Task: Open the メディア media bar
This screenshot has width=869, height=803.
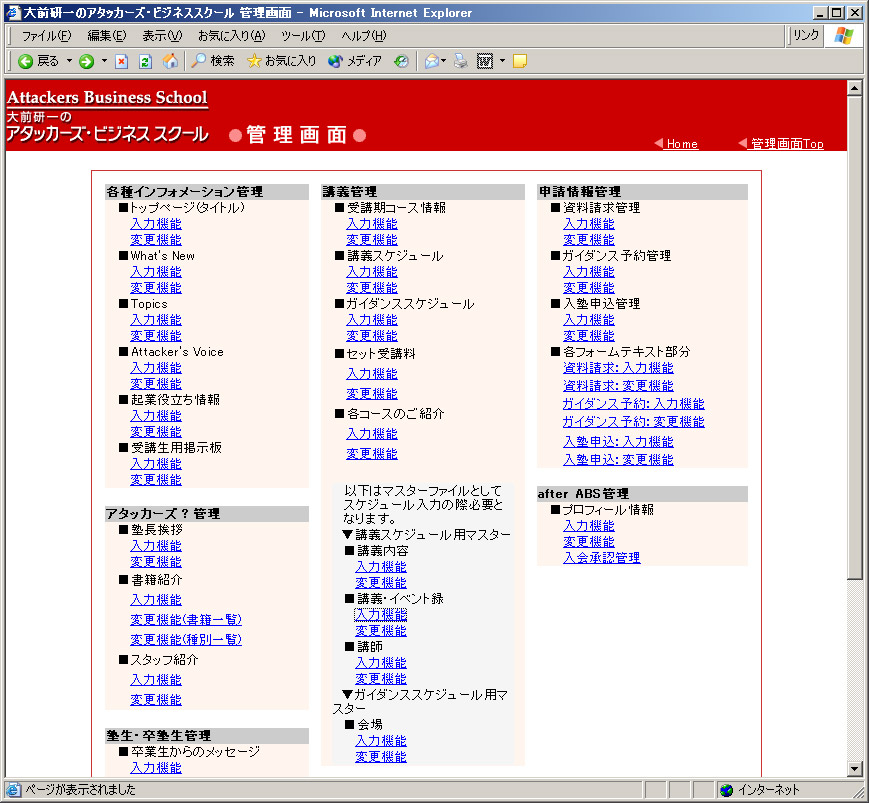Action: (x=355, y=61)
